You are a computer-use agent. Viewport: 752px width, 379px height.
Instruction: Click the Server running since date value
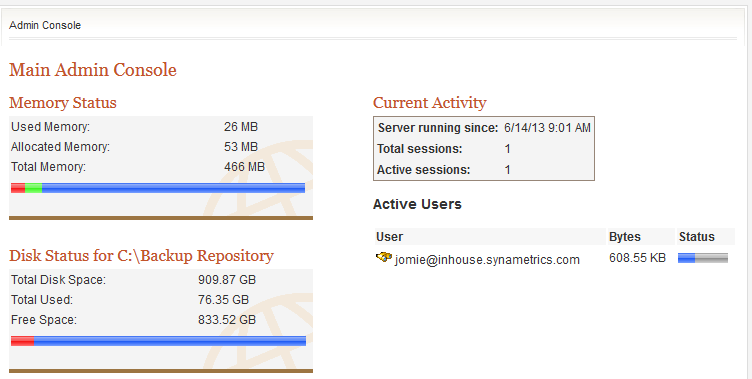pos(547,128)
